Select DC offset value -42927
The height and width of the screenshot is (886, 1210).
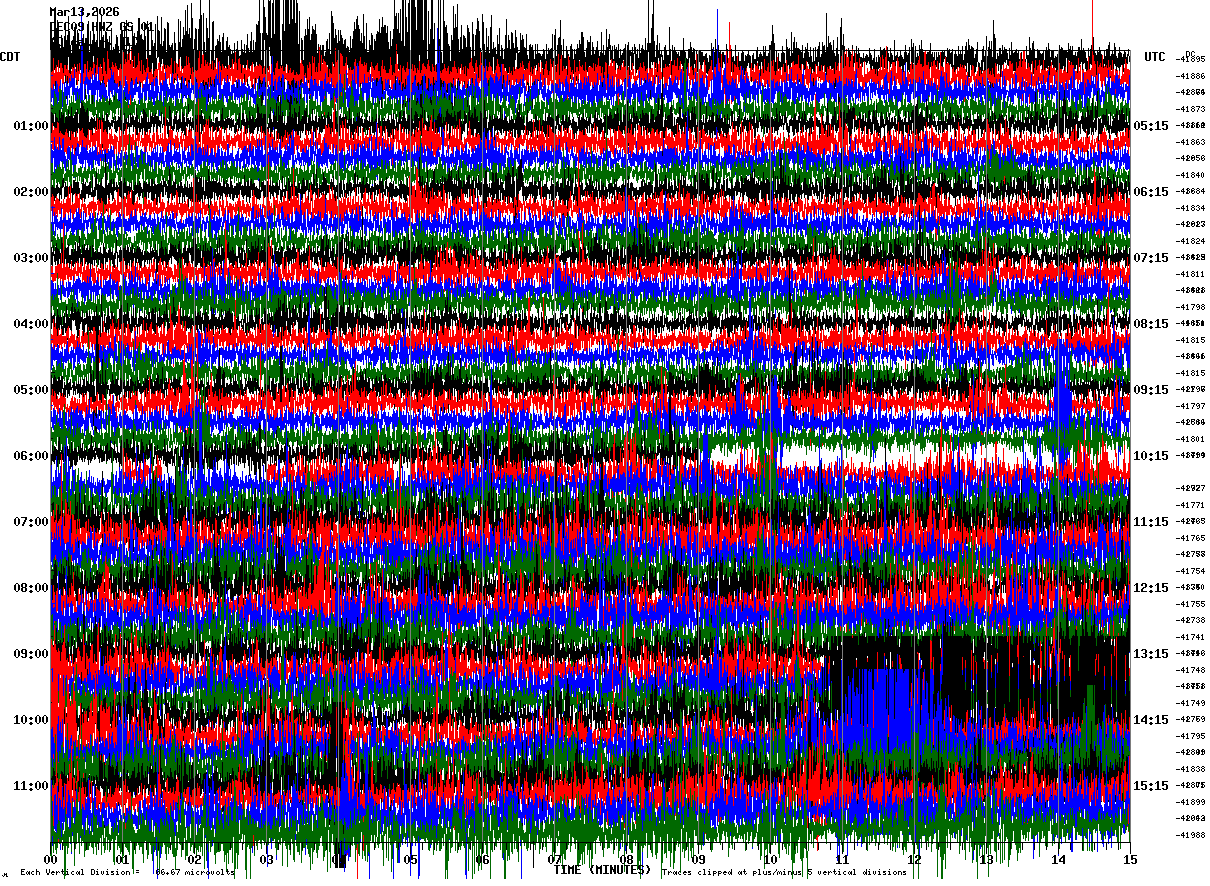(x=1190, y=488)
